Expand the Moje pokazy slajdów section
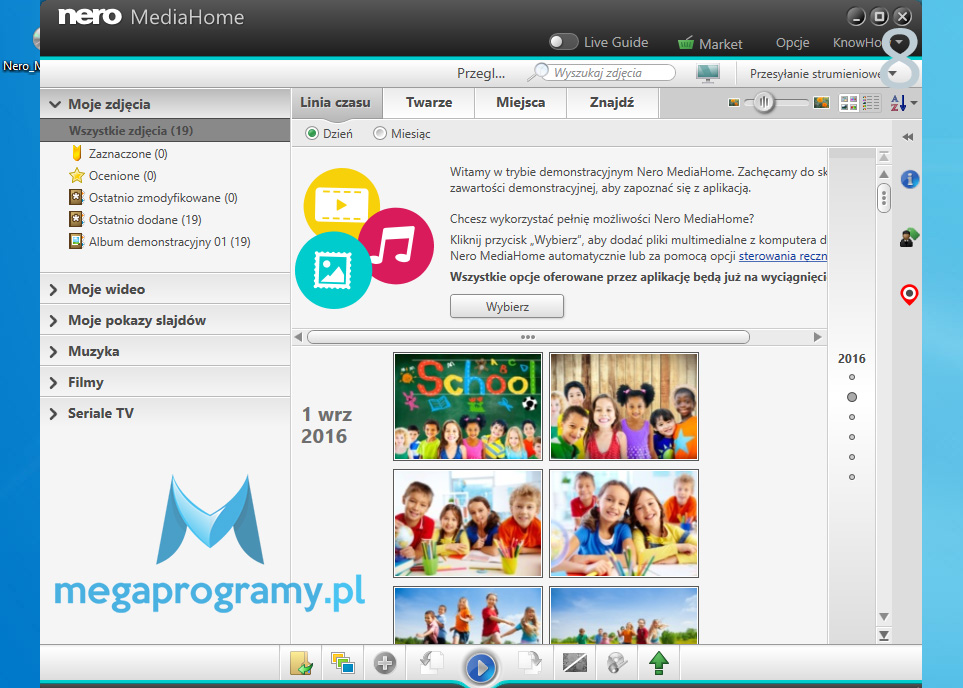 pyautogui.click(x=53, y=321)
